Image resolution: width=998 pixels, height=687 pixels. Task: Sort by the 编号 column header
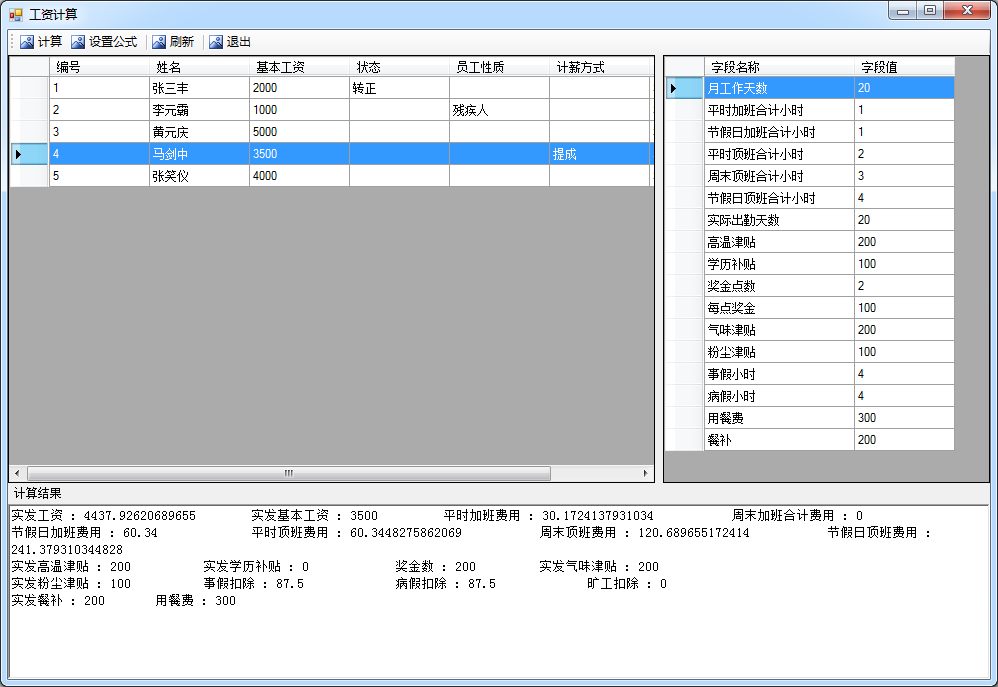tap(99, 67)
